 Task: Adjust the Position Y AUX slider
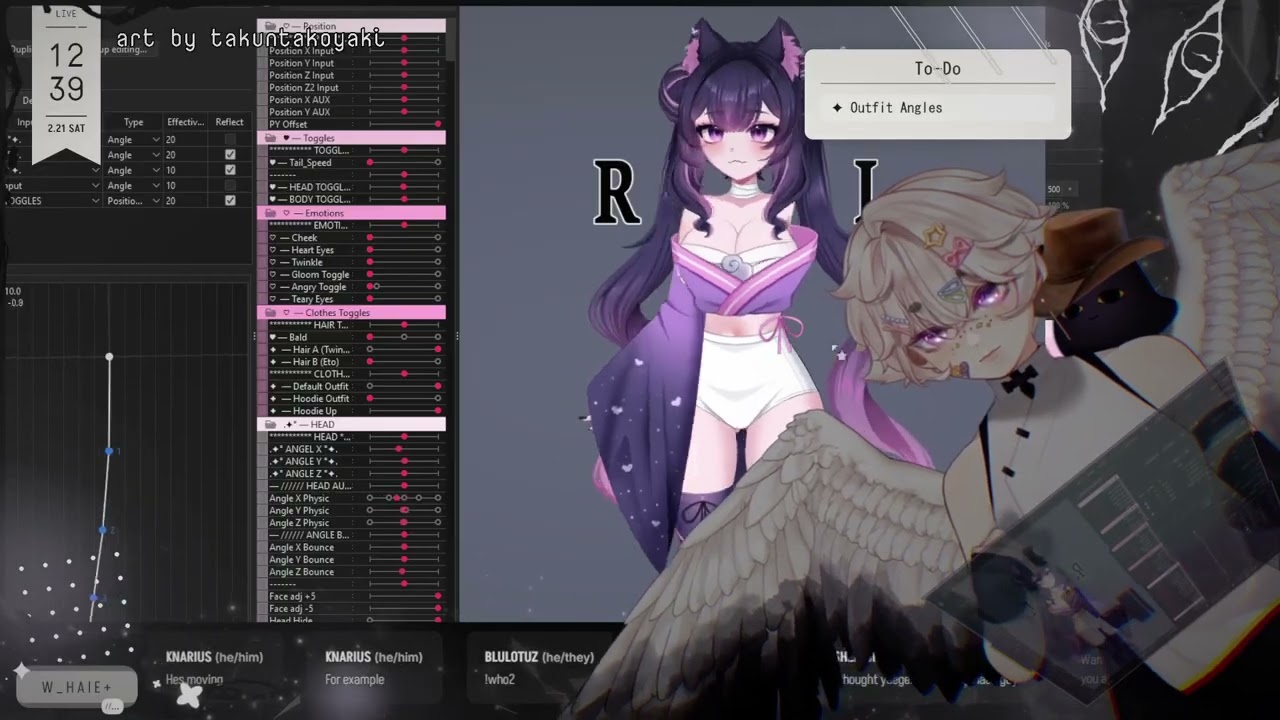click(x=404, y=112)
